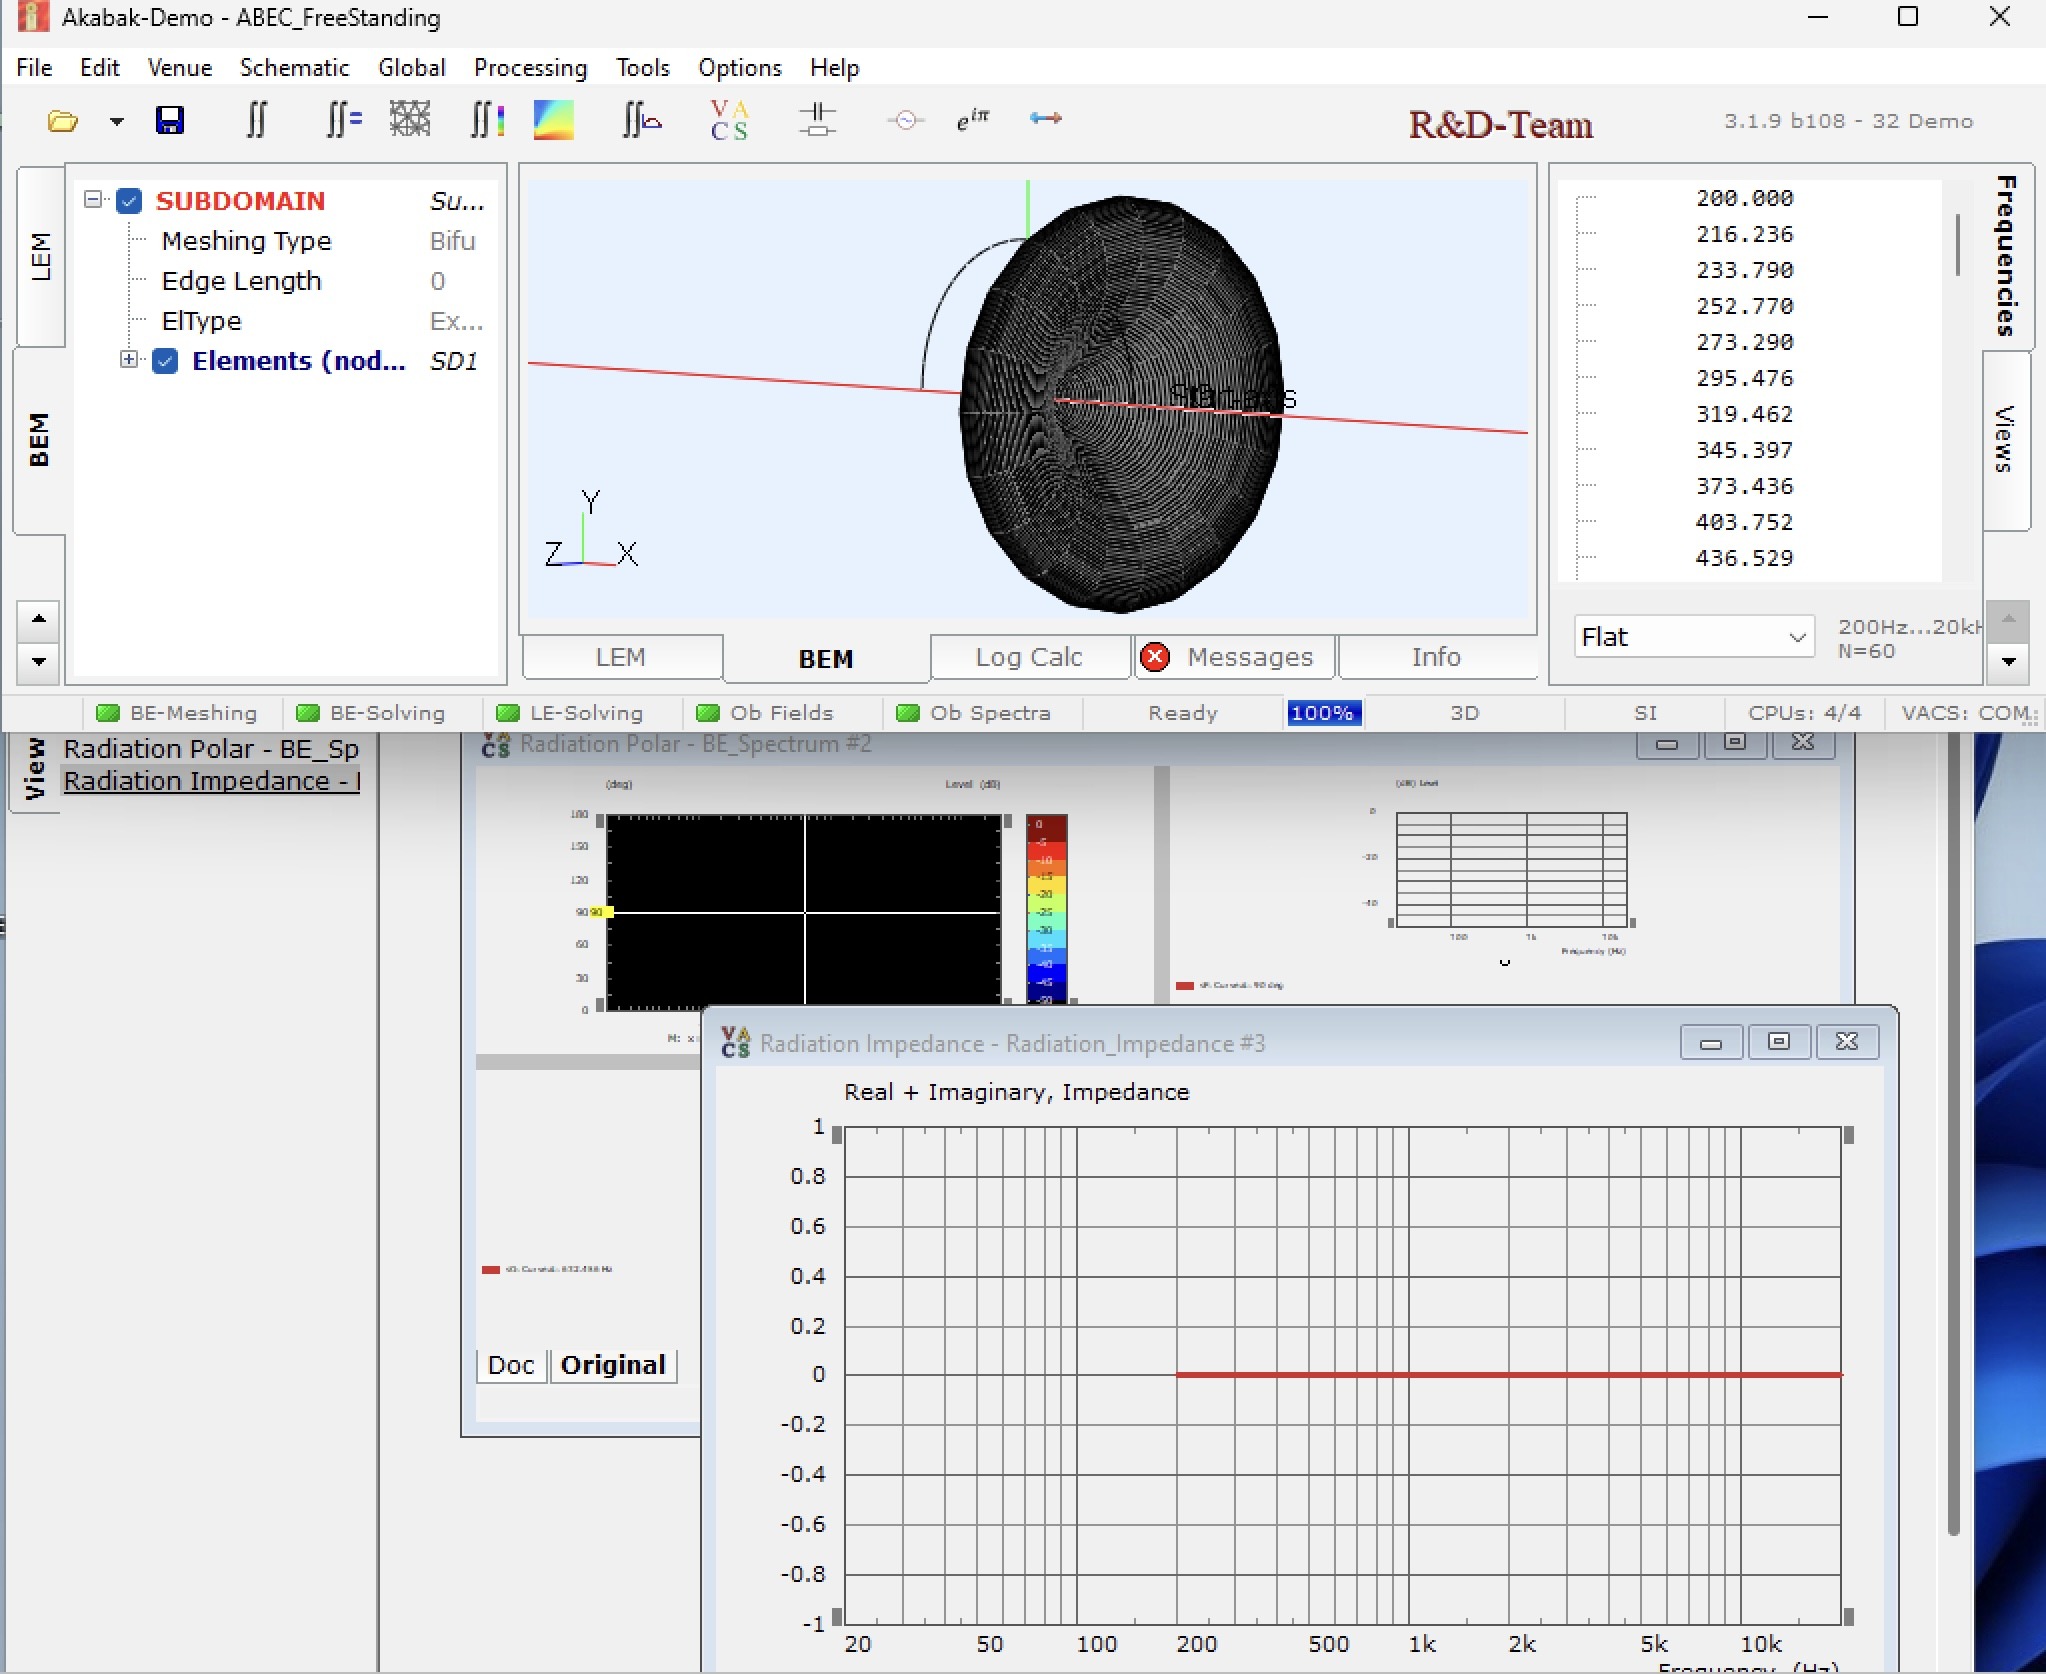Click the level color scale in Radiation Polar

pos(1046,909)
